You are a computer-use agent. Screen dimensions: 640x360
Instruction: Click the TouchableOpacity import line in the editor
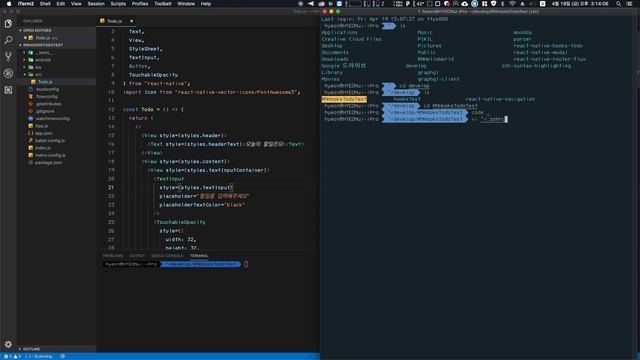point(153,75)
